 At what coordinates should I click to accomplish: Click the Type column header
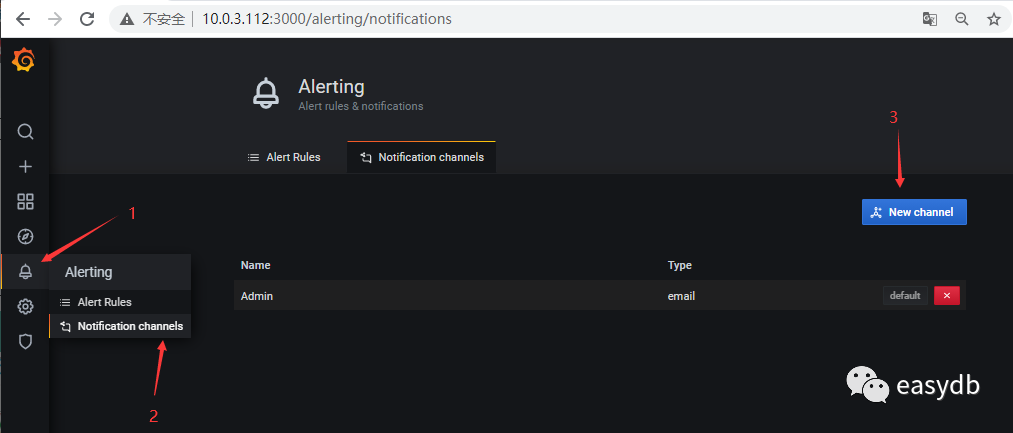[x=680, y=265]
